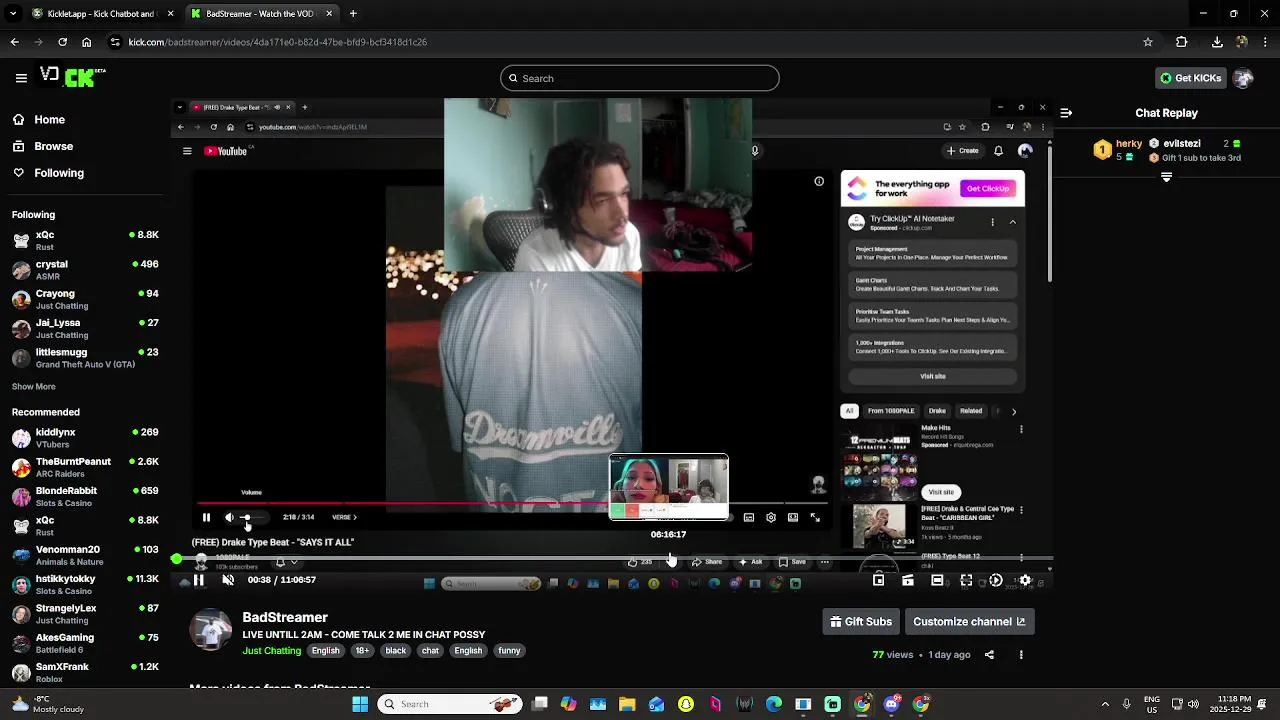The width and height of the screenshot is (1280, 720).
Task: Pause the Kick VOD playback
Action: (199, 580)
